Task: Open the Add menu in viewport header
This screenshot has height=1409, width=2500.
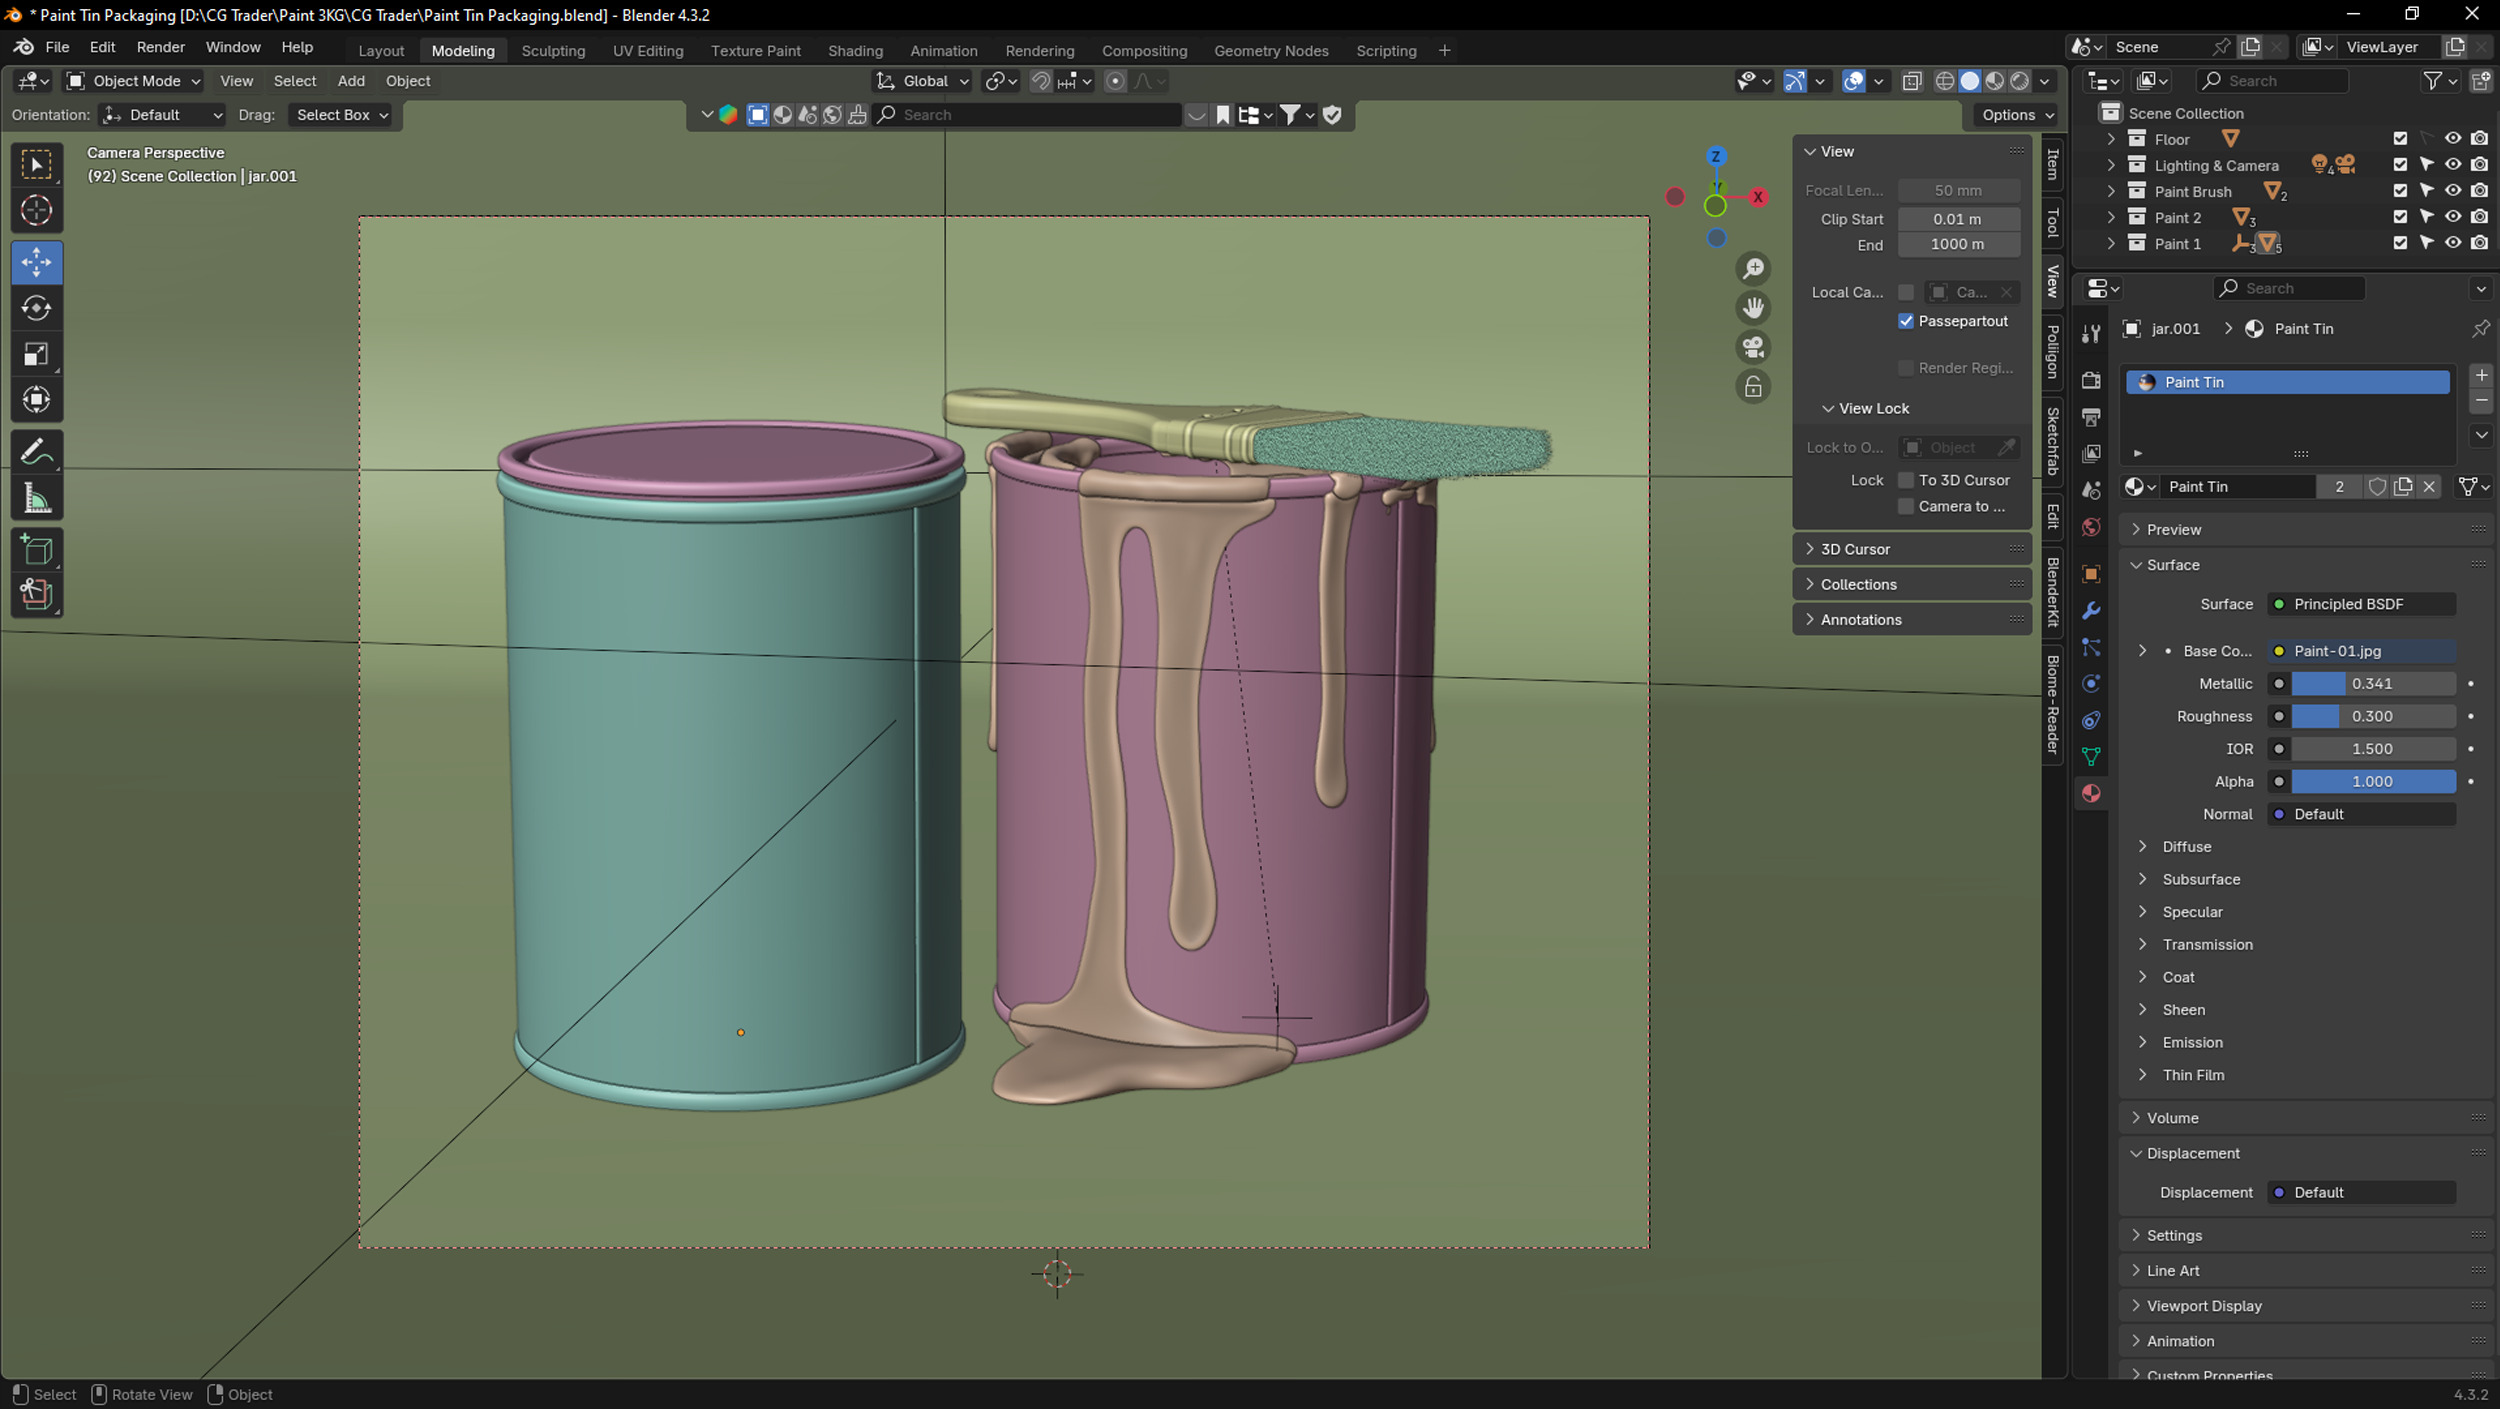Action: [351, 81]
